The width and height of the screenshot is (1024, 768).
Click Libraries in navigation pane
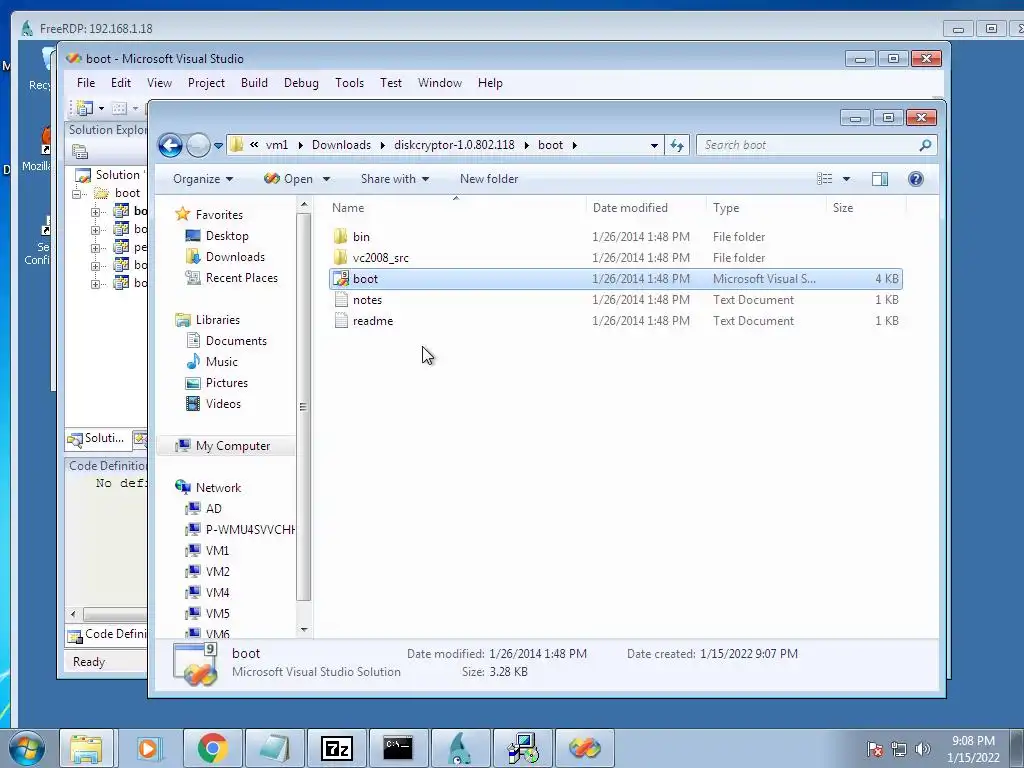(208, 319)
